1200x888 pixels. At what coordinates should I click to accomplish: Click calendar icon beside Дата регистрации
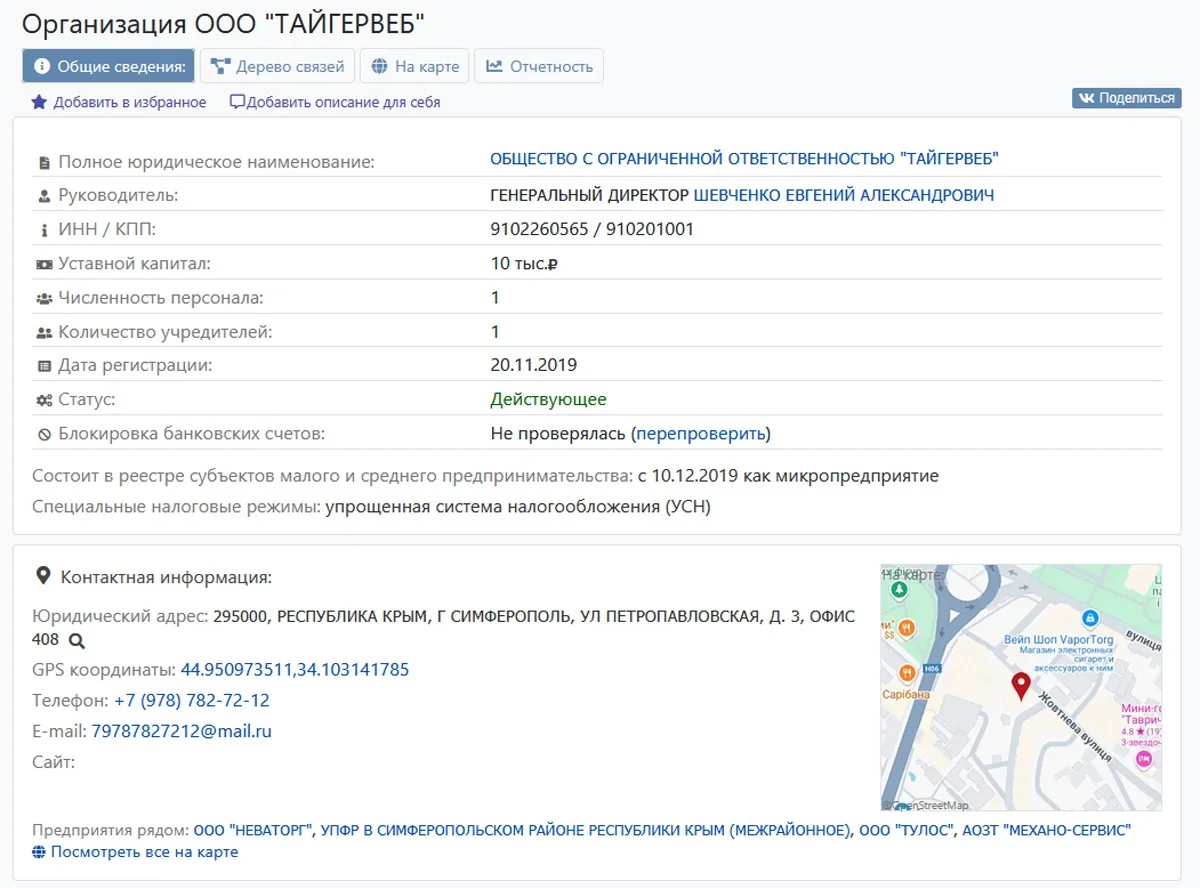pos(44,366)
